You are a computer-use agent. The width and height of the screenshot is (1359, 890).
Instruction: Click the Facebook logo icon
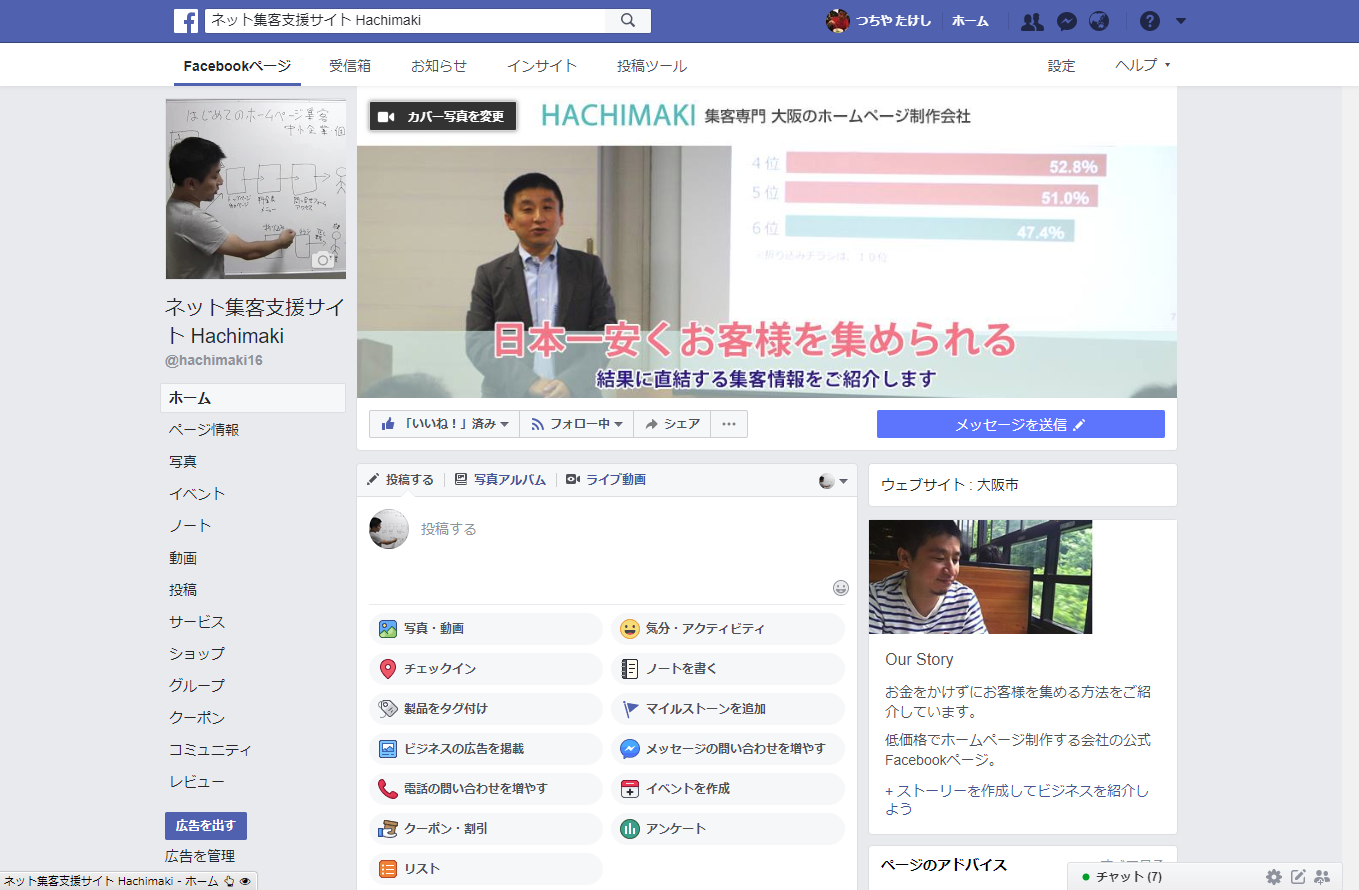pos(186,21)
